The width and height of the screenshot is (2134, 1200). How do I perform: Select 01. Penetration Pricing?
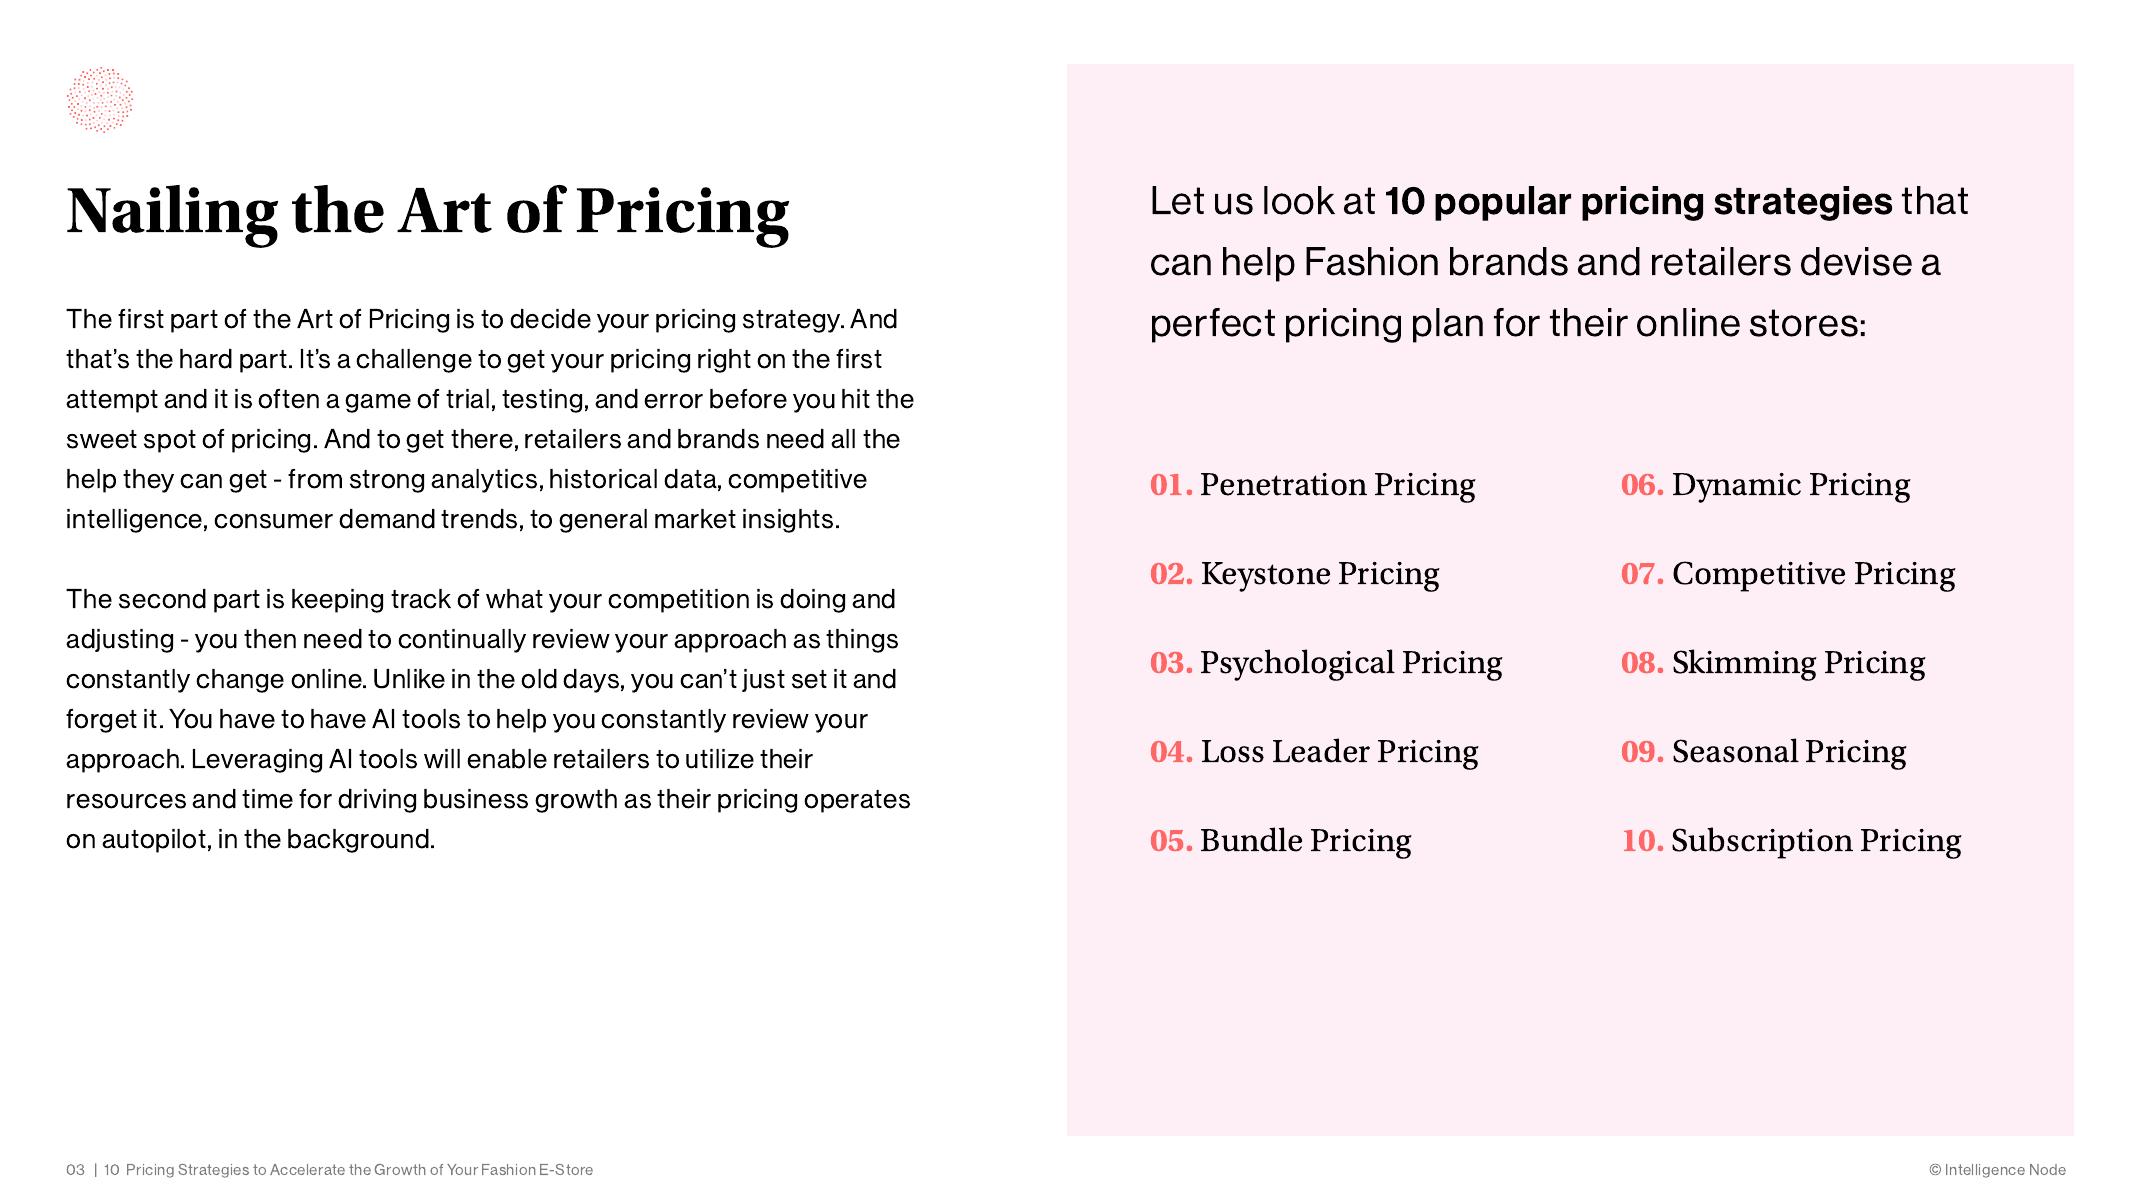(x=1312, y=485)
